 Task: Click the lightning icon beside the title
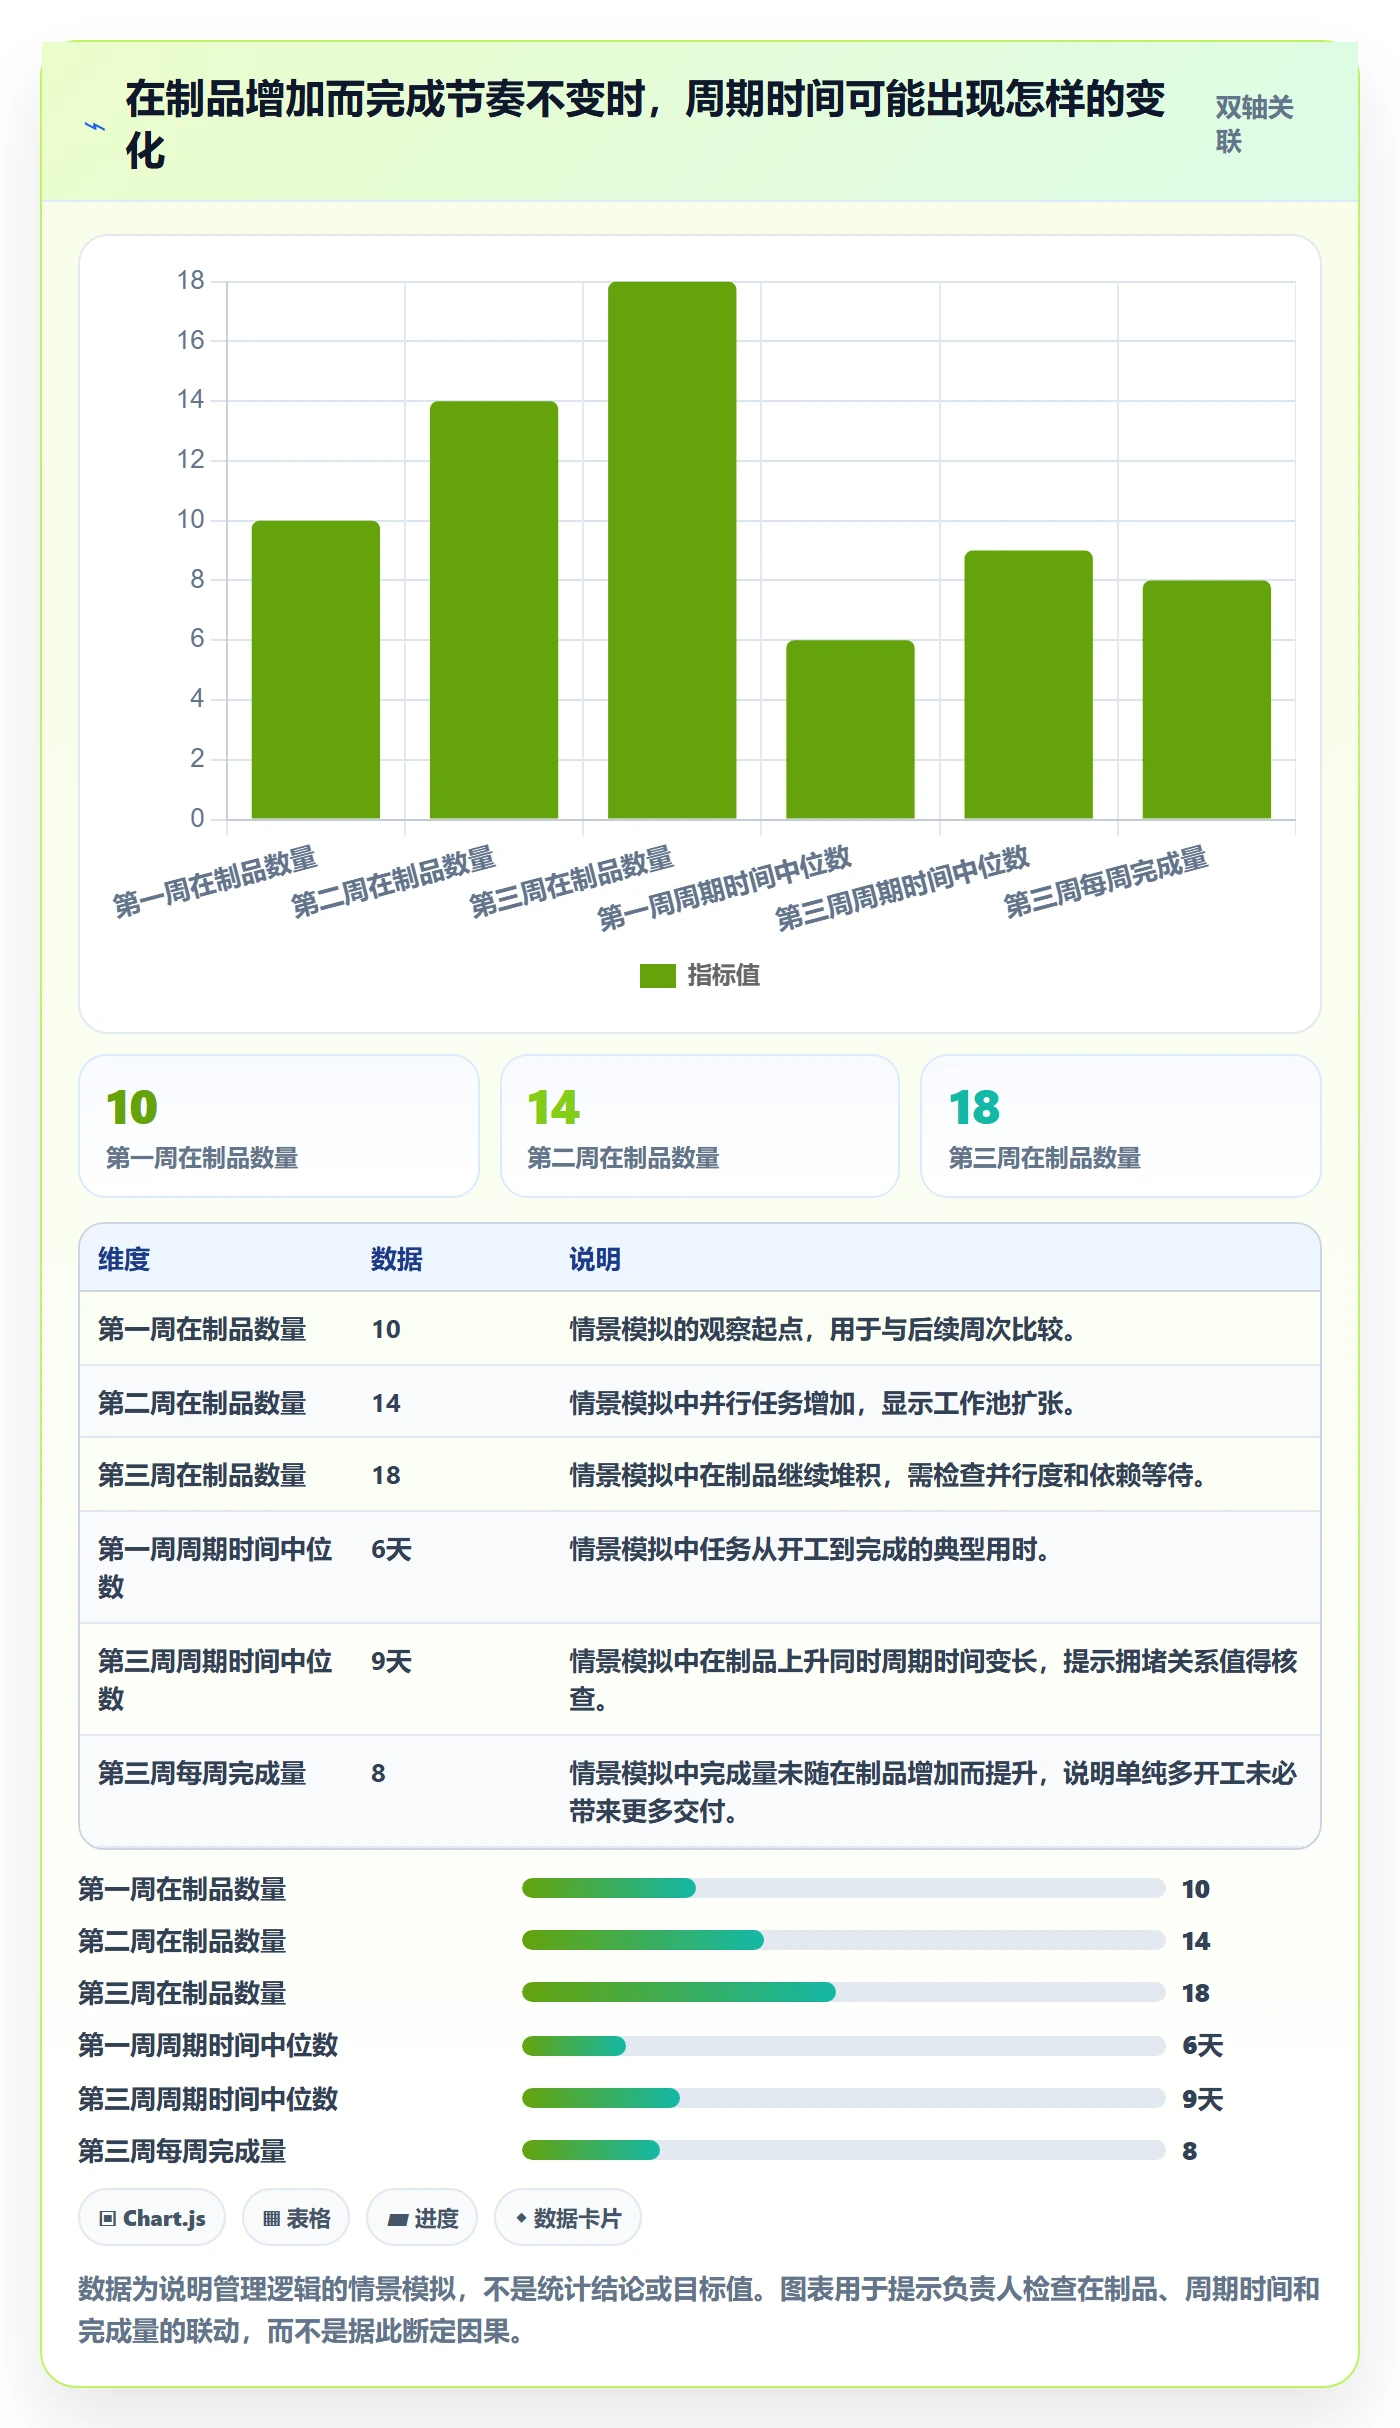click(x=94, y=126)
